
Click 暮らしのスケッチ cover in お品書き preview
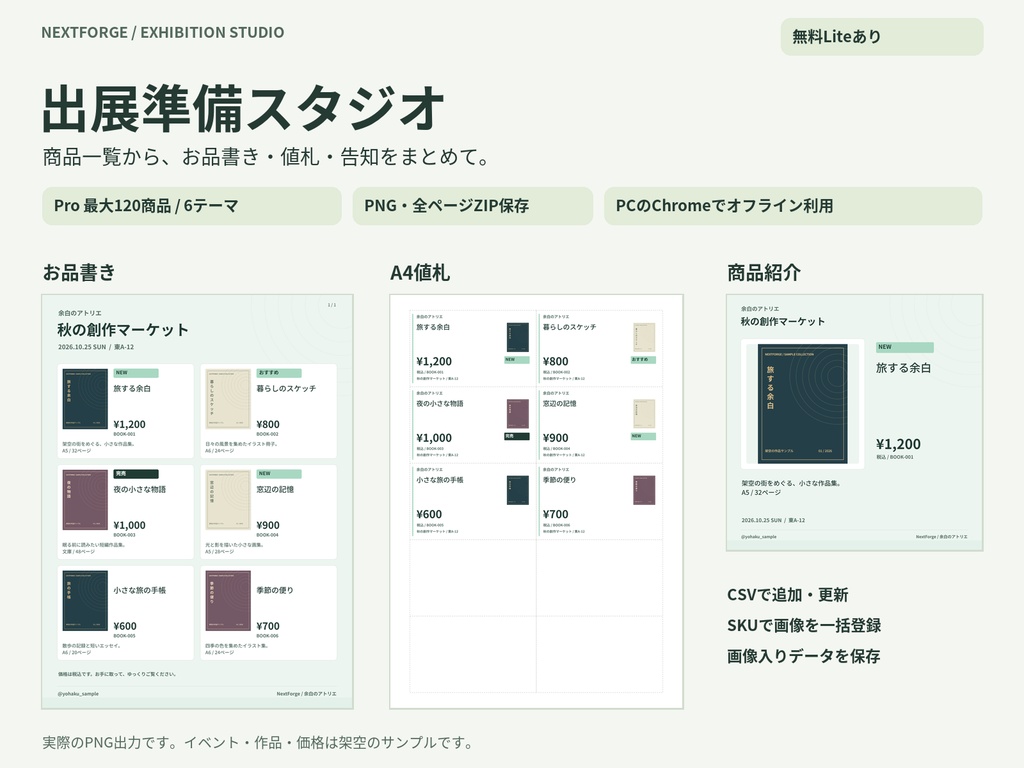(x=228, y=399)
